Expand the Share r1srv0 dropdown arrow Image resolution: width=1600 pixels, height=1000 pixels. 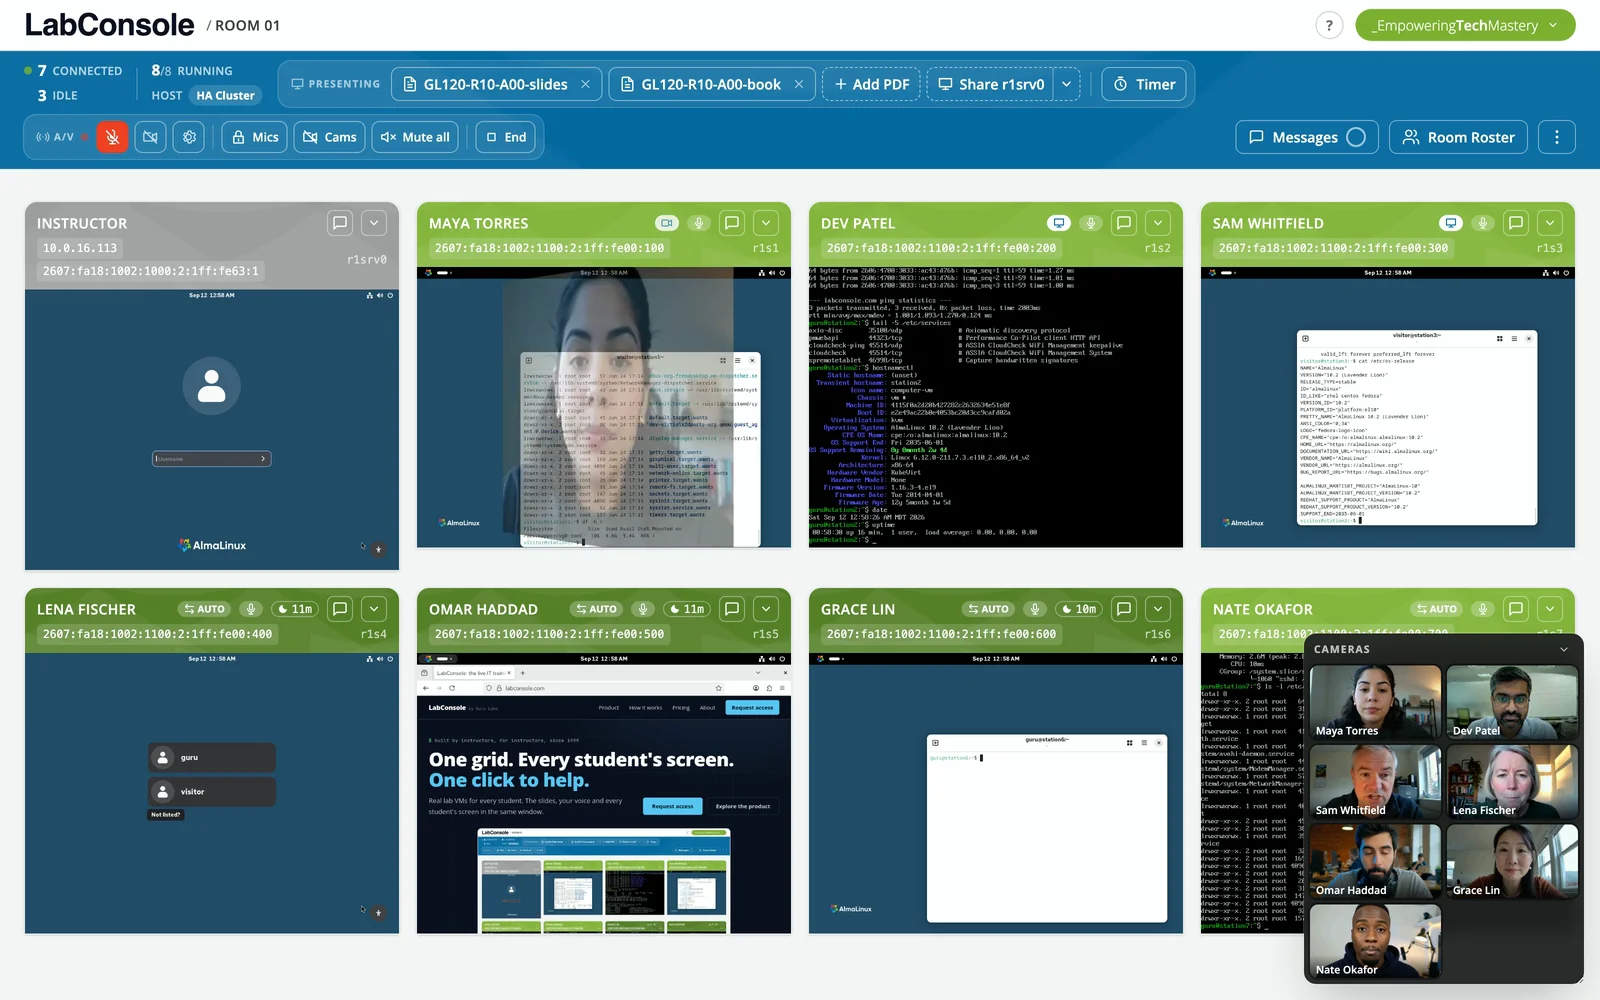pyautogui.click(x=1067, y=84)
